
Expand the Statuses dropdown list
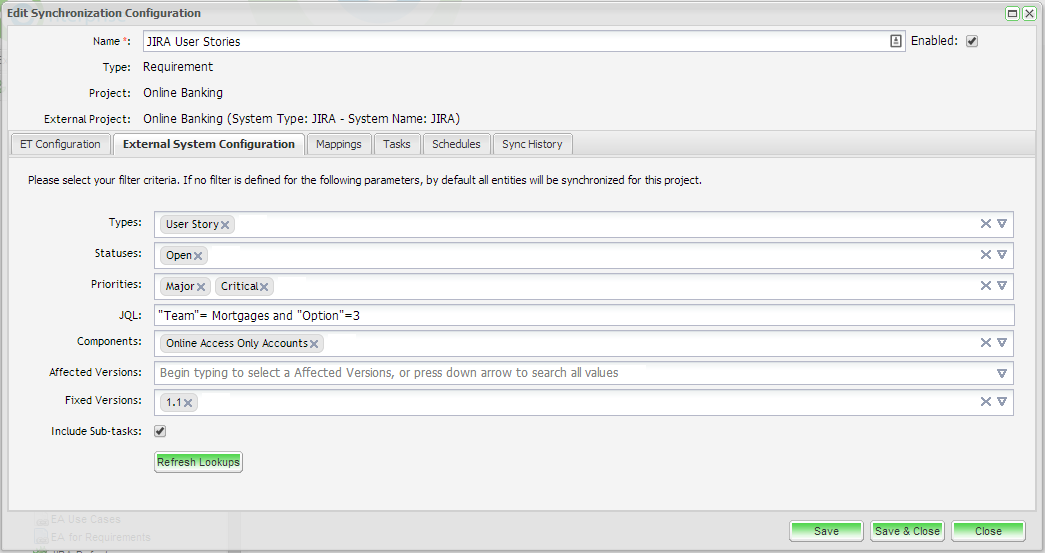point(1001,255)
